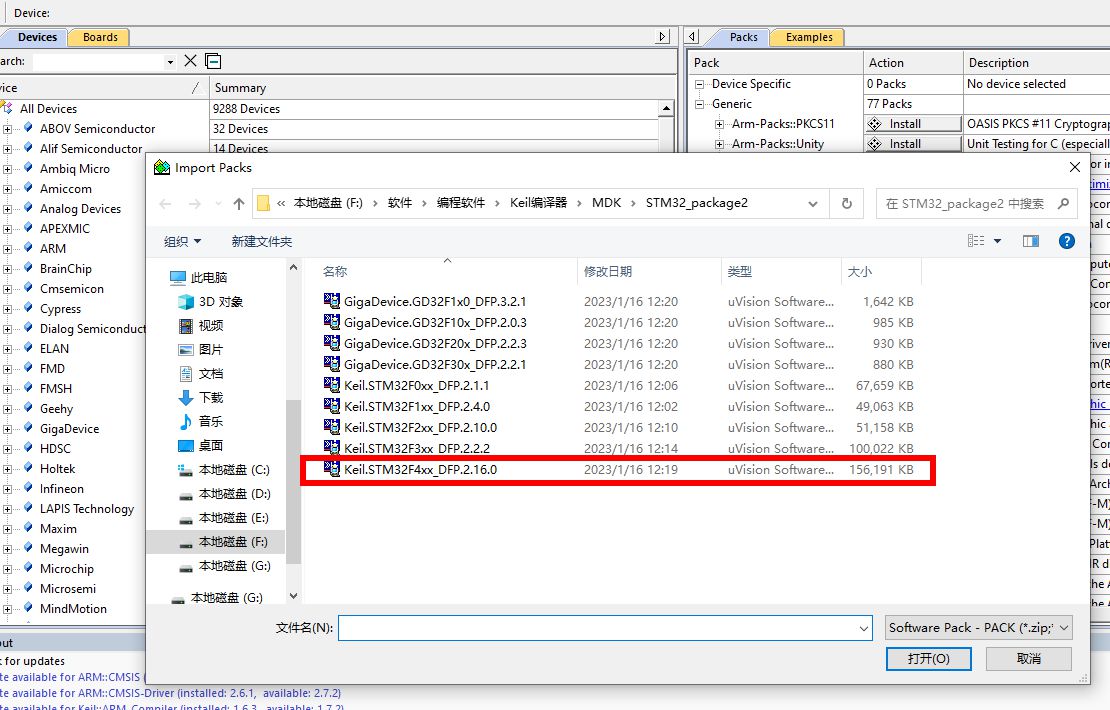Switch to the Boards tab
The width and height of the screenshot is (1110, 710).
pyautogui.click(x=100, y=38)
